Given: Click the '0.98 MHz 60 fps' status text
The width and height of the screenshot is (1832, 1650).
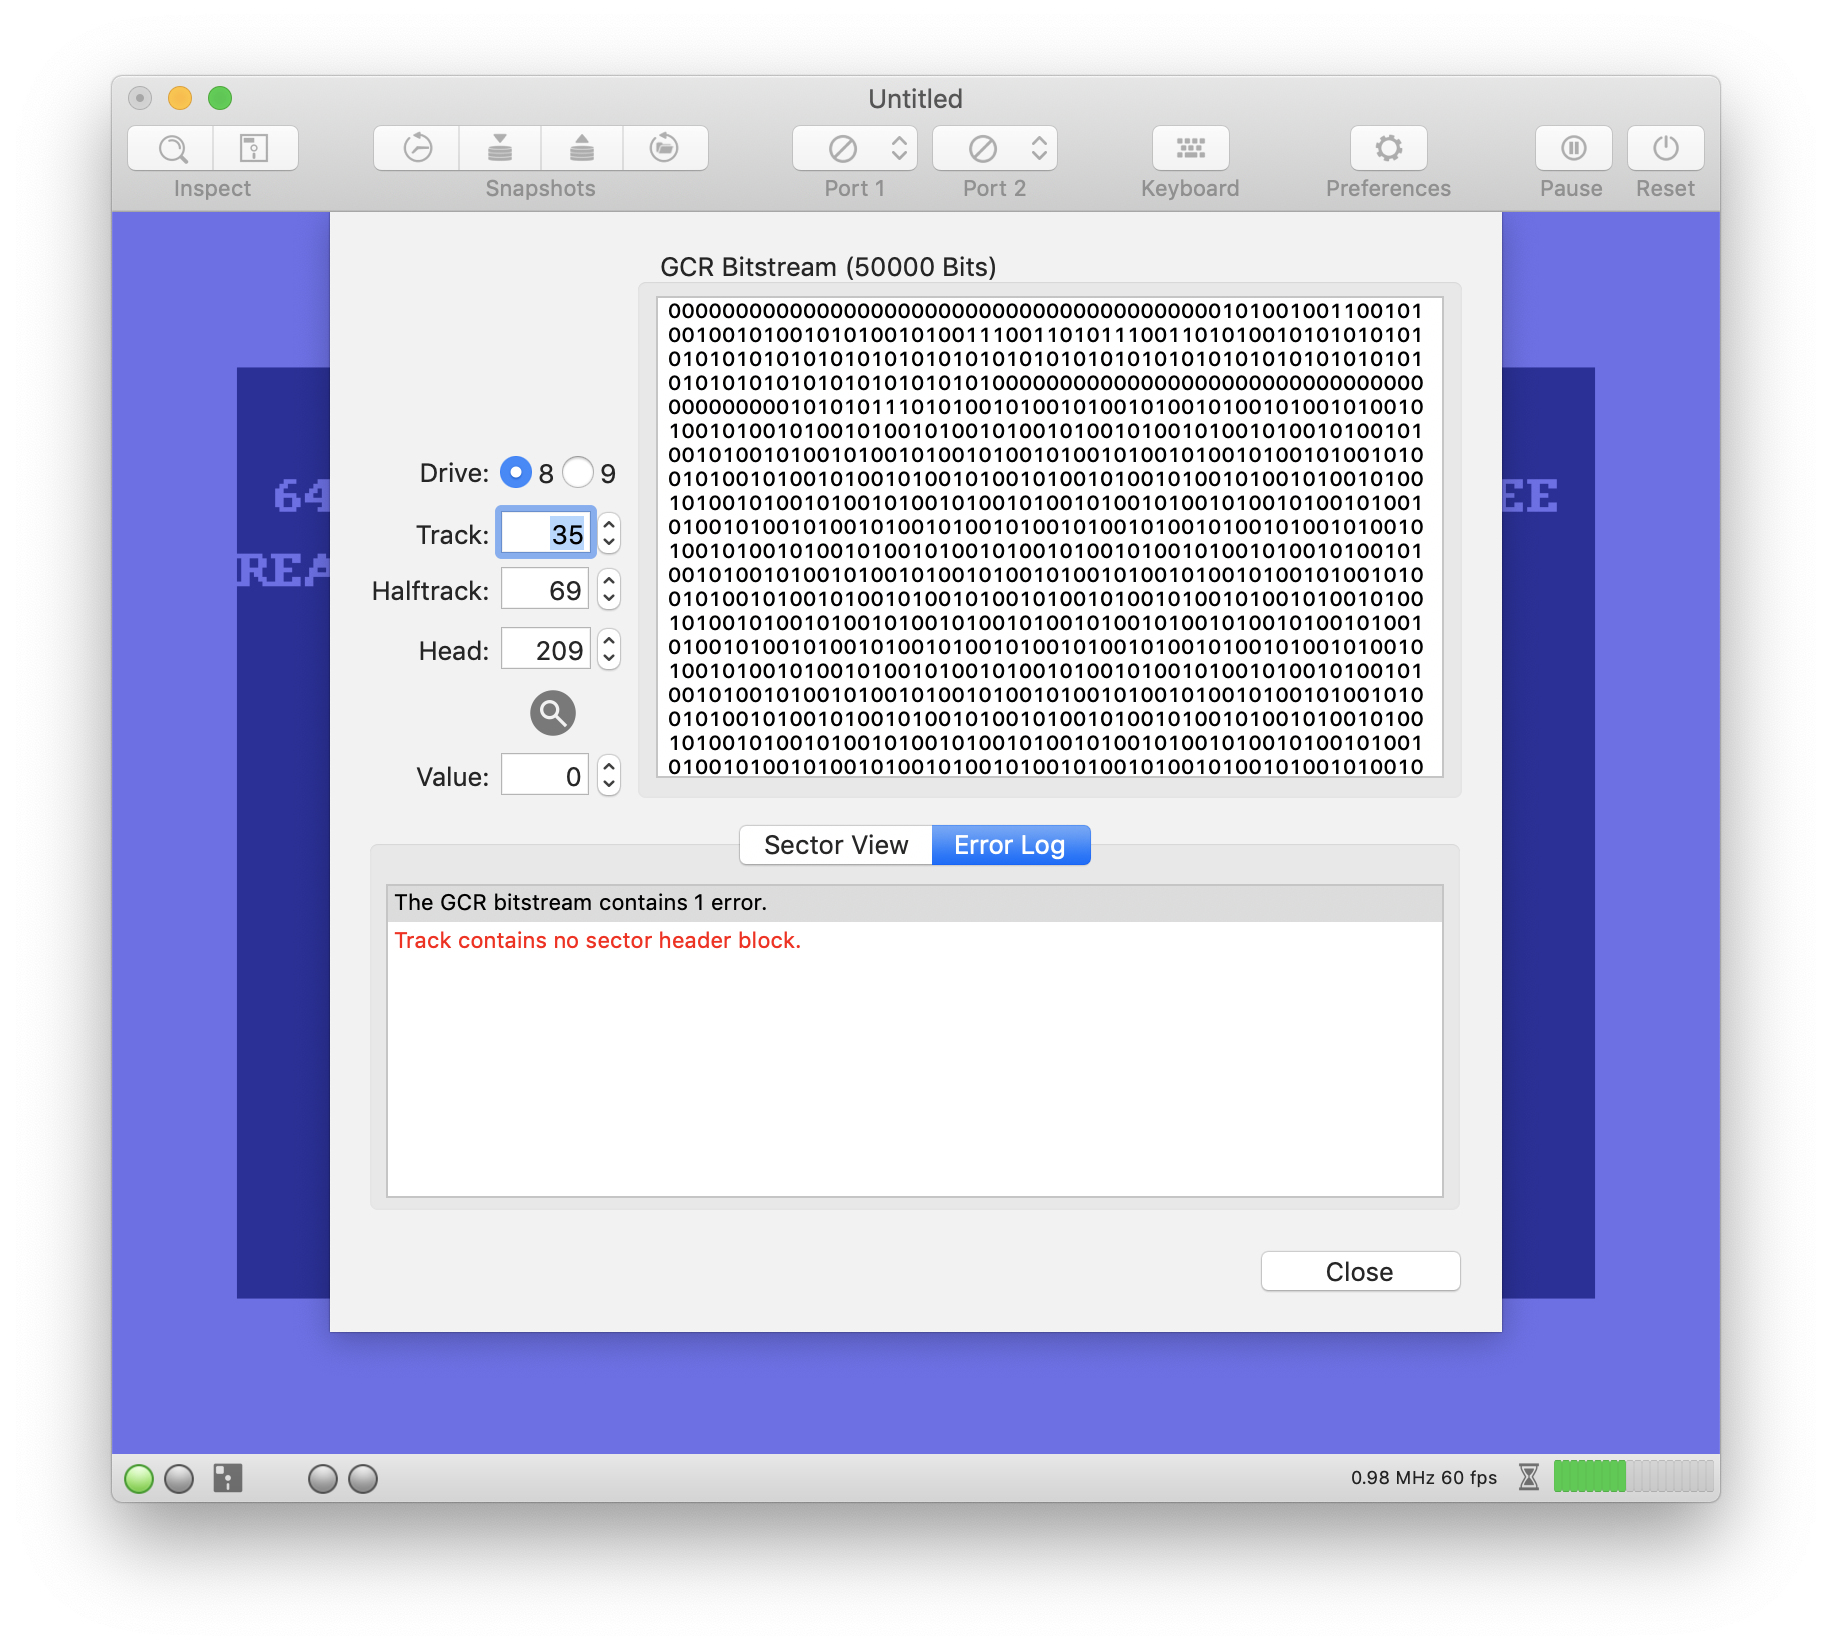Looking at the screenshot, I should (1424, 1477).
